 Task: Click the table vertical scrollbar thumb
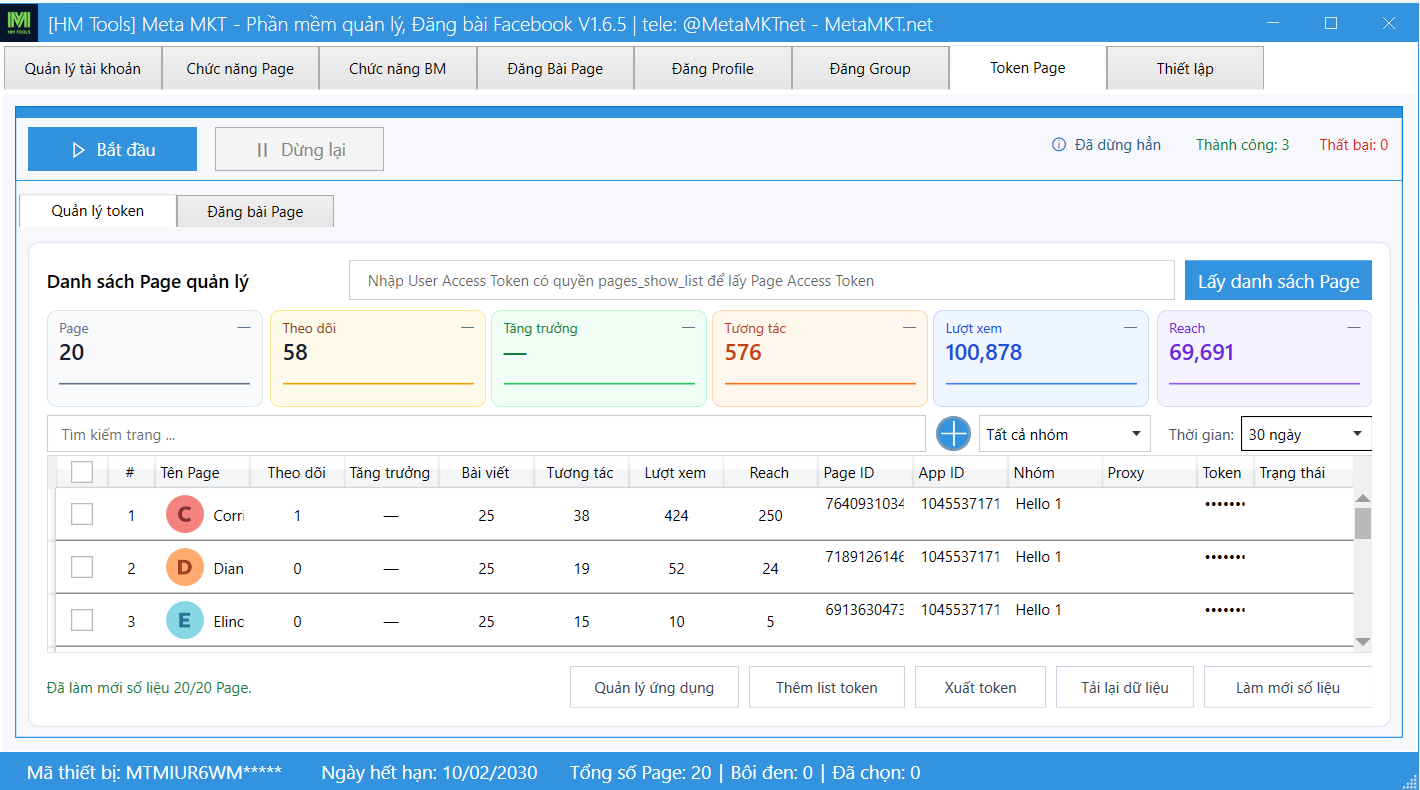[x=1362, y=523]
